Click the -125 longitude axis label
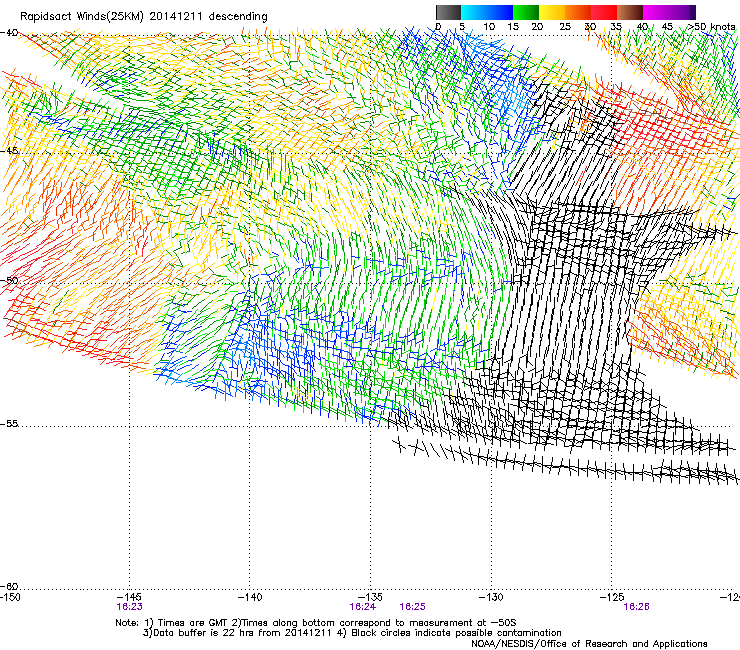740x650 pixels. click(612, 597)
